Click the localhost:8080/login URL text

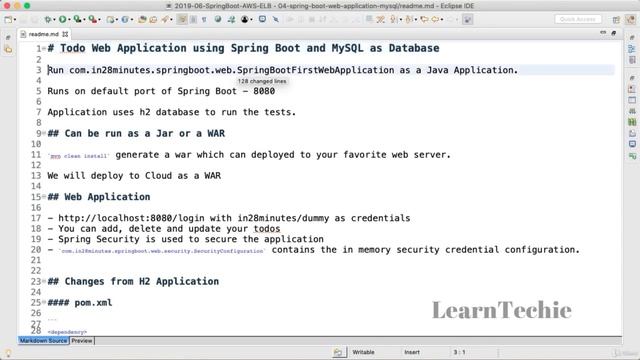(x=132, y=218)
